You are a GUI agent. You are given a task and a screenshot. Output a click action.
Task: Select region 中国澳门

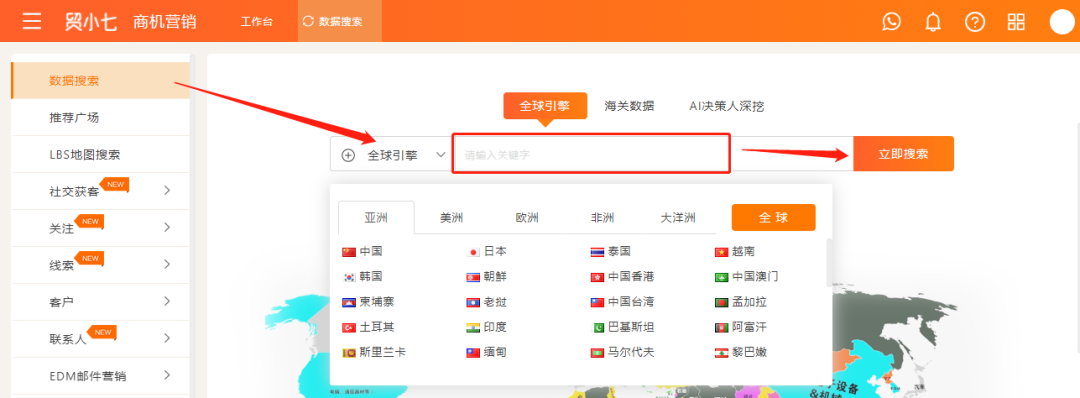click(747, 277)
